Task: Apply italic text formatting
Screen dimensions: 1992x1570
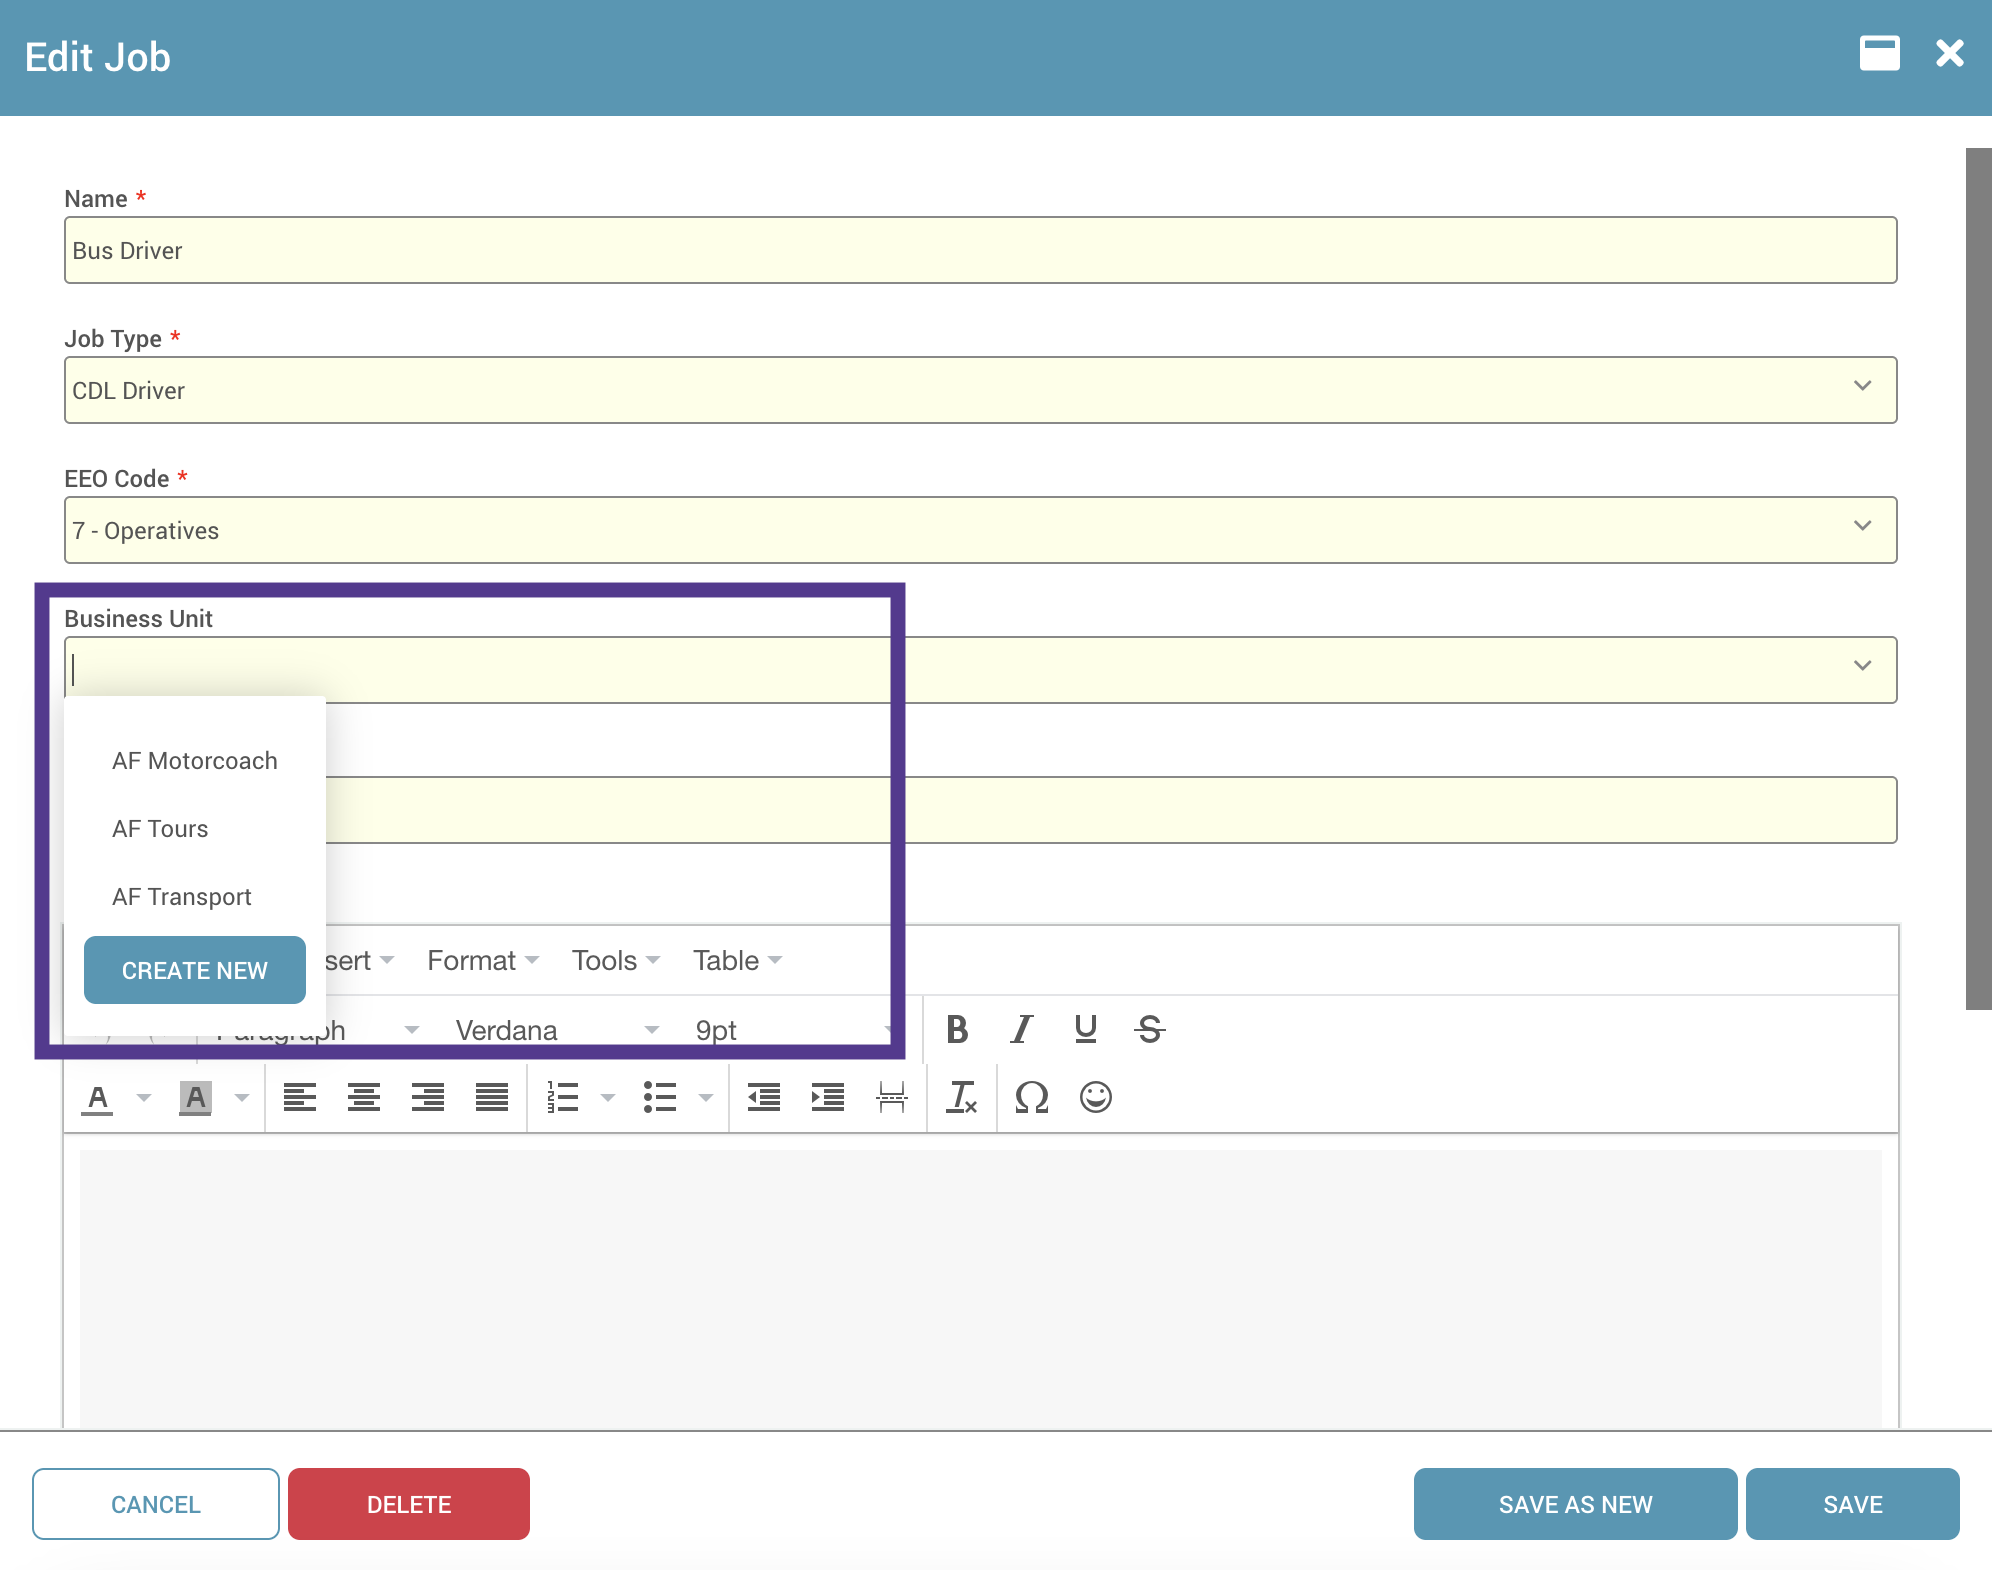Action: [1021, 1029]
